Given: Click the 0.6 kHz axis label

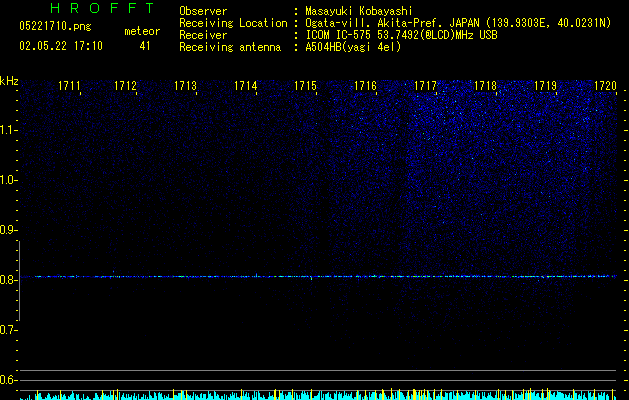Looking at the screenshot, I should pyautogui.click(x=8, y=380).
